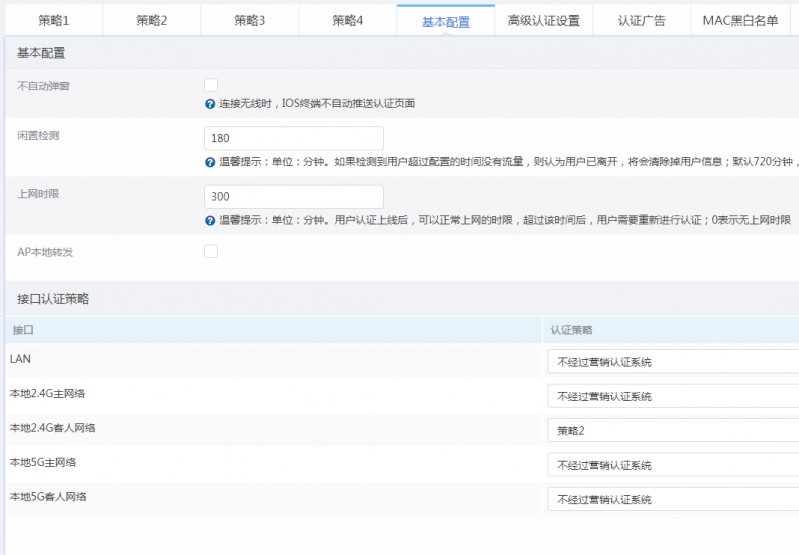Switch to the 认证广告 tab
This screenshot has width=799, height=555.
(x=642, y=20)
